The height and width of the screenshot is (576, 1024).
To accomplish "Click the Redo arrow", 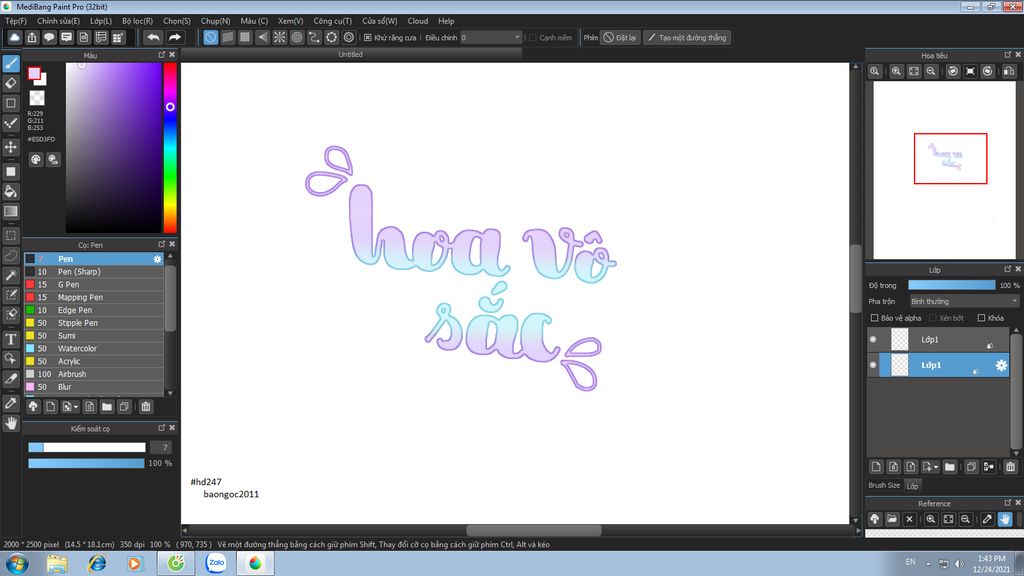I will tap(174, 38).
